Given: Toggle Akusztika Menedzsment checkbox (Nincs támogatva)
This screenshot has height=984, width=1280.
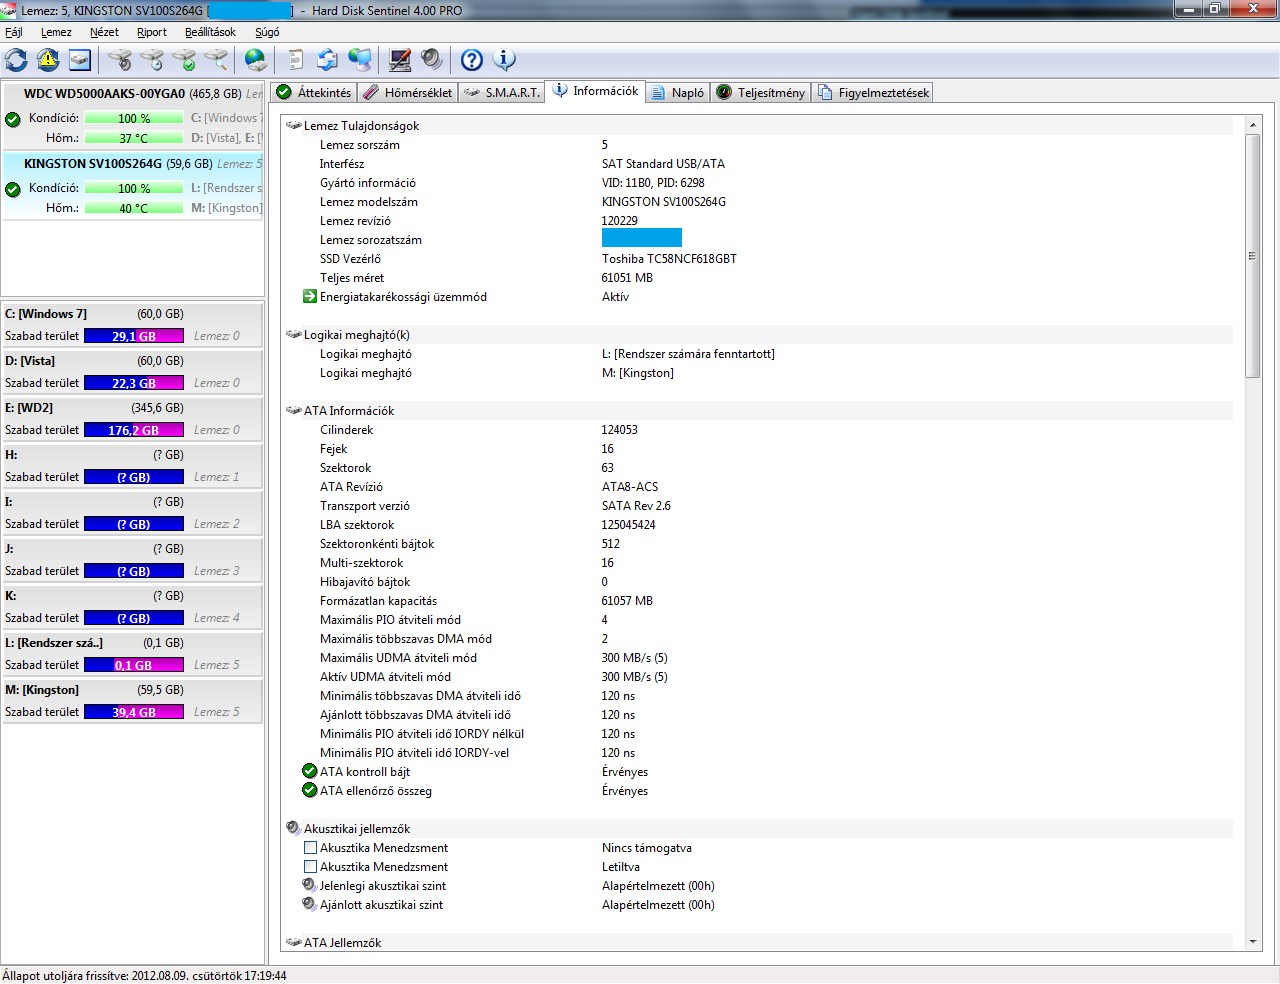Looking at the screenshot, I should (x=310, y=847).
